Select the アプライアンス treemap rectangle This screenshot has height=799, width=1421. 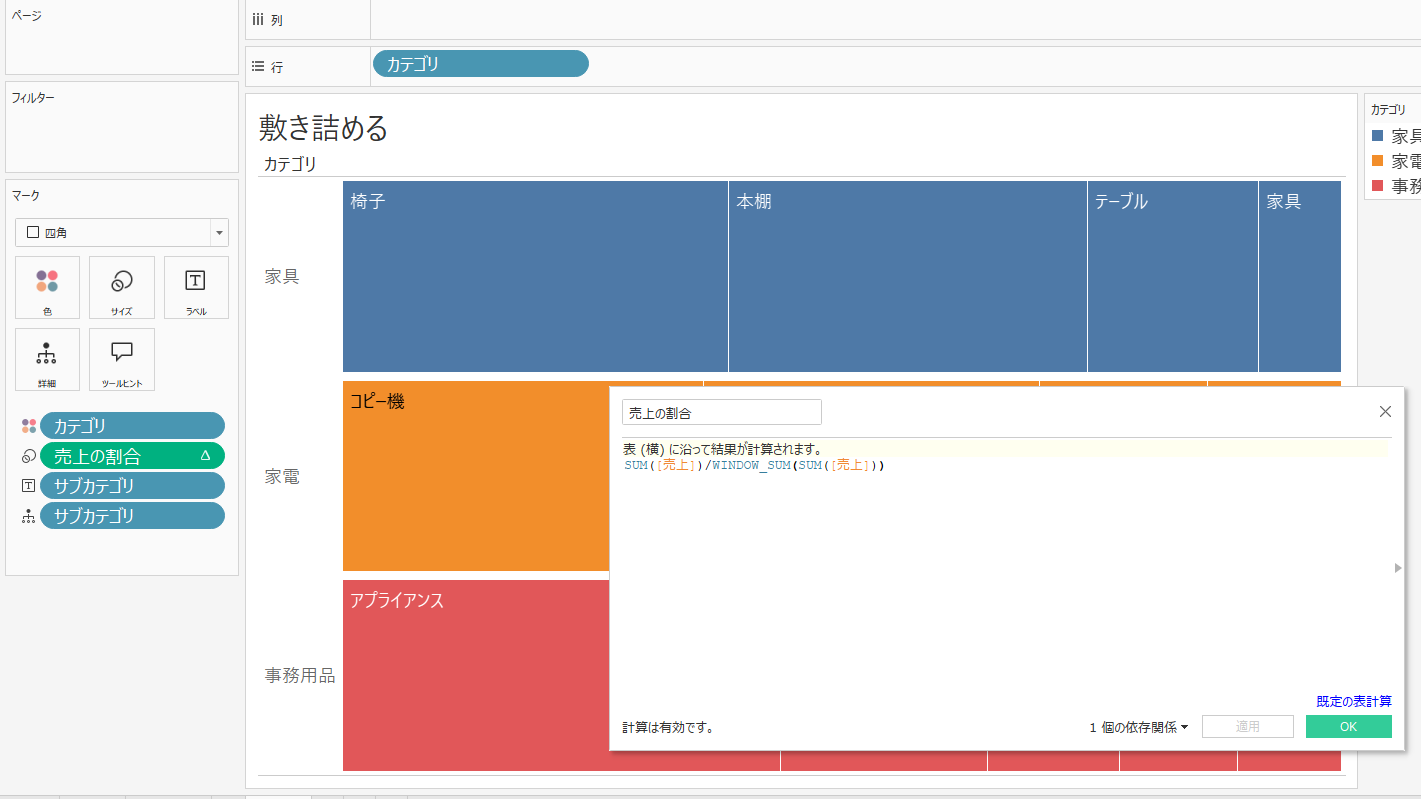coord(476,675)
